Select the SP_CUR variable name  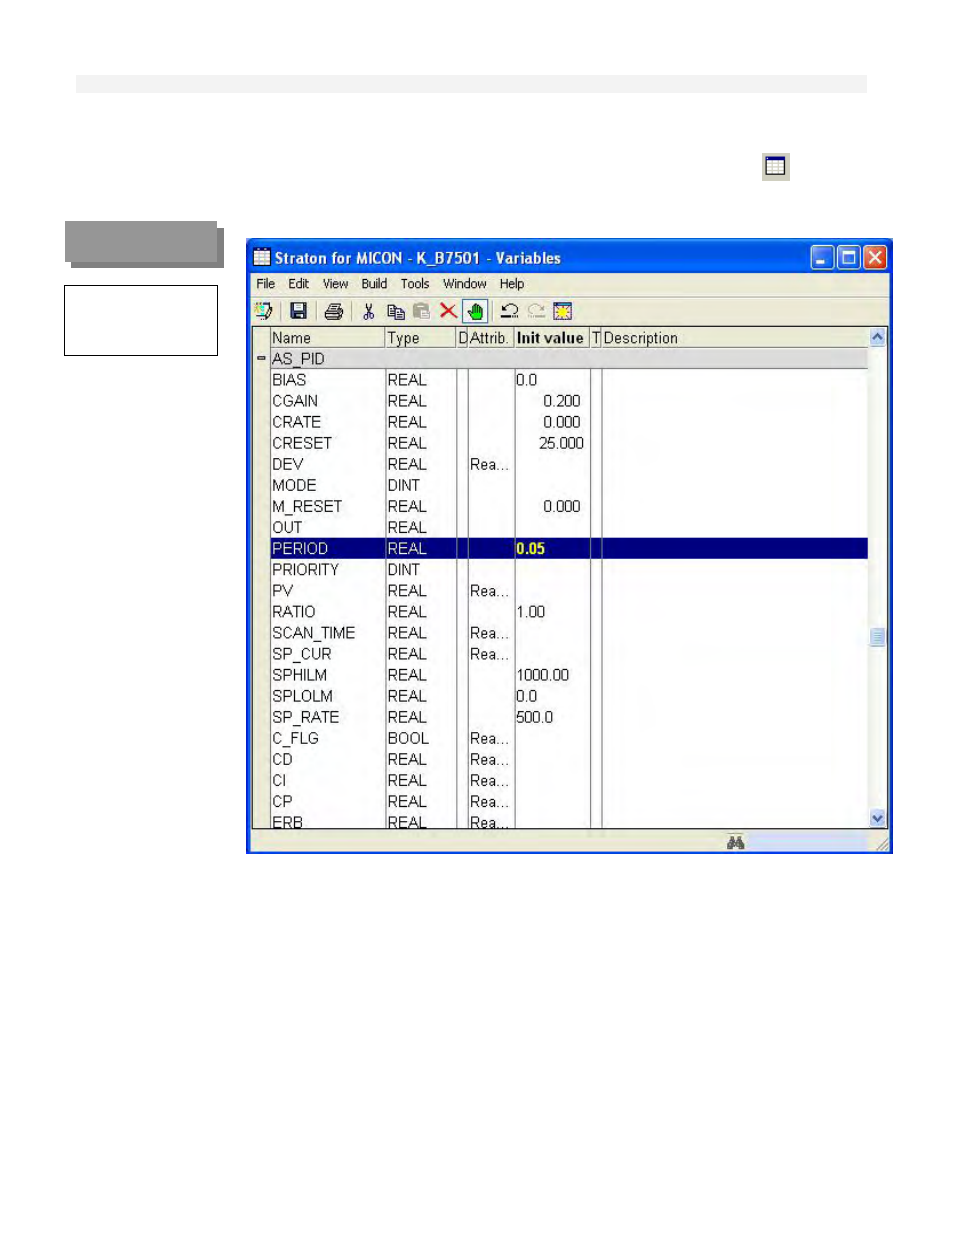[302, 653]
